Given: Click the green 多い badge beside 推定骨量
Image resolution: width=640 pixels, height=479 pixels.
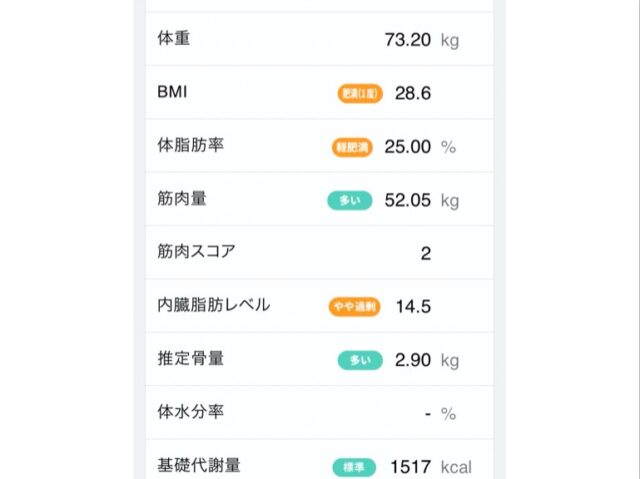Looking at the screenshot, I should click(360, 360).
